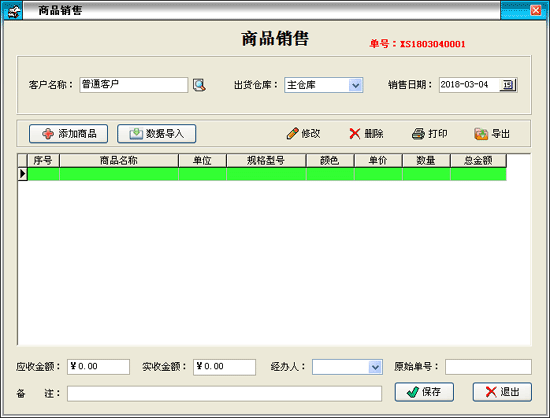Screen dimensions: 550x418
Task: Open the sale date calendar picker
Action: (x=508, y=85)
